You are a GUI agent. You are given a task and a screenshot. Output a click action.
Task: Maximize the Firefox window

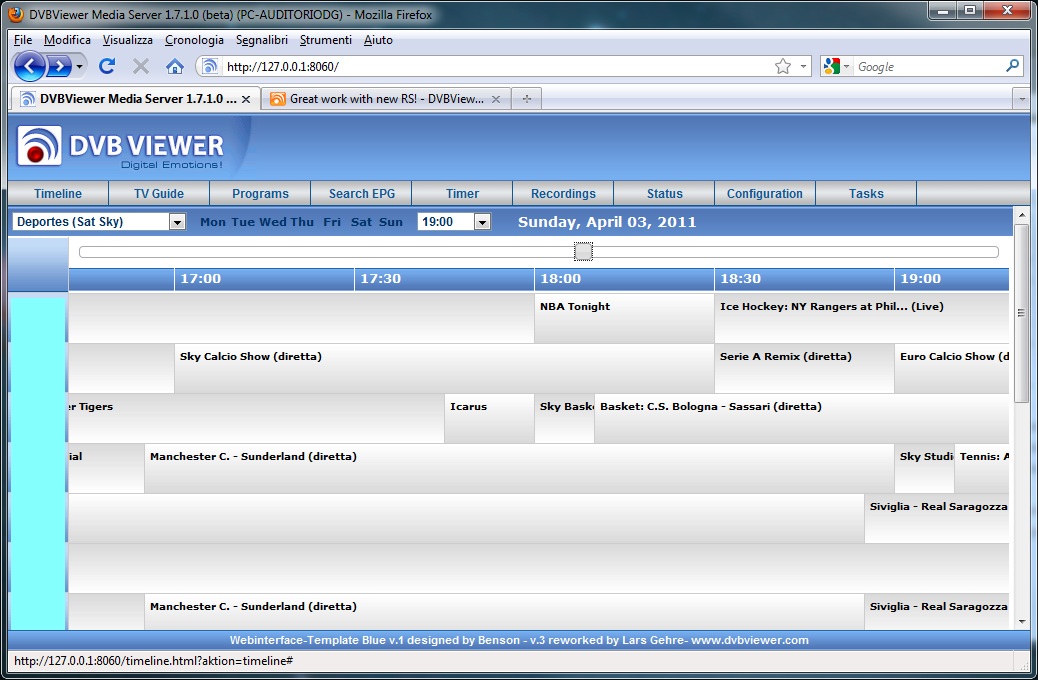coord(970,11)
